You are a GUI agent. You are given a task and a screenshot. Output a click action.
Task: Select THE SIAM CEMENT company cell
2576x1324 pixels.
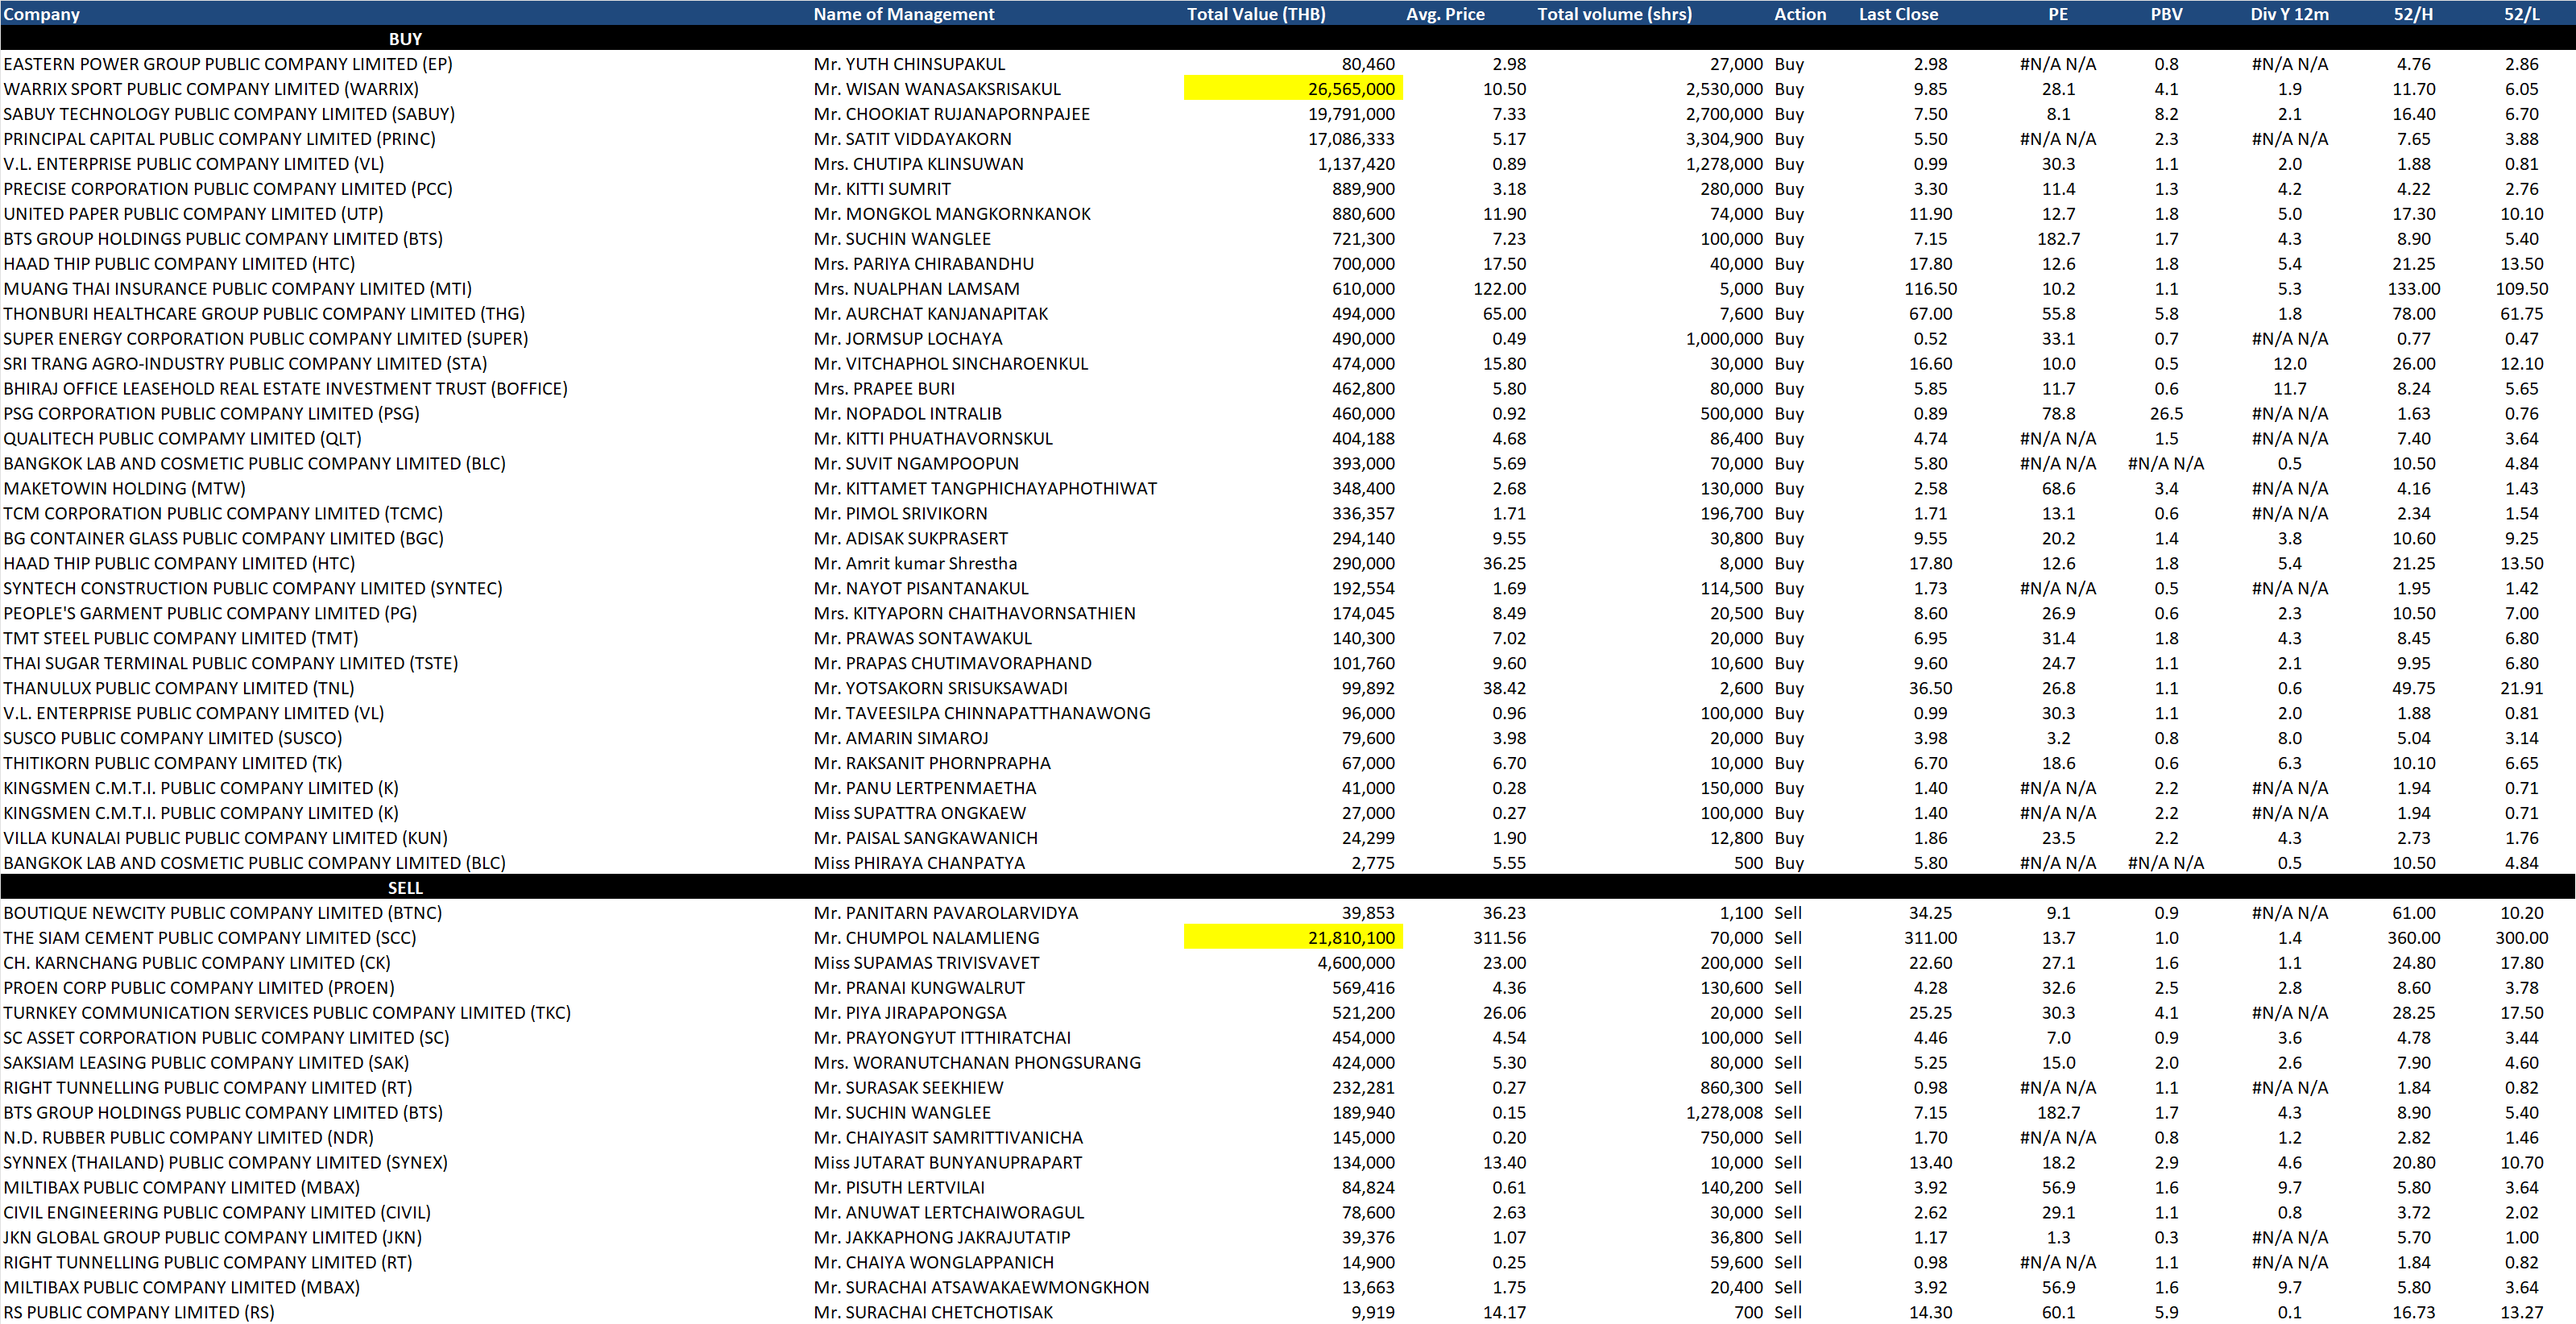(x=209, y=938)
